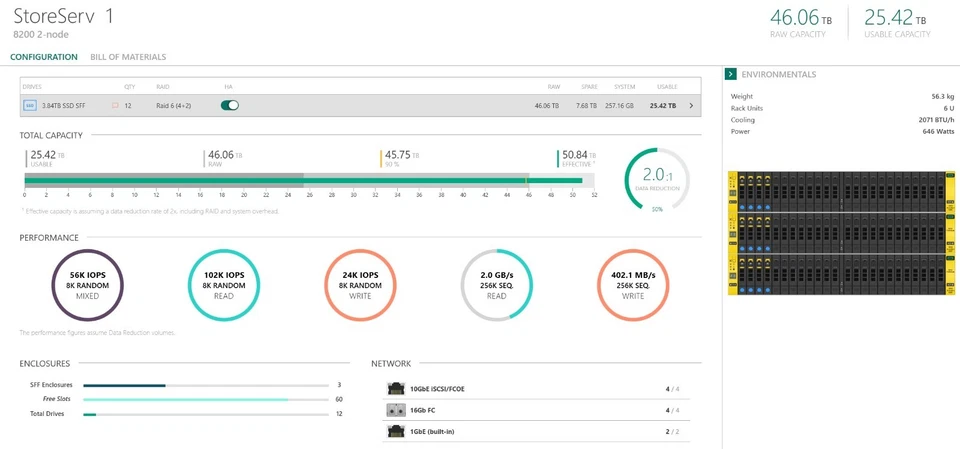Click the 1GbE built-in port icon
960x449 pixels.
[395, 431]
